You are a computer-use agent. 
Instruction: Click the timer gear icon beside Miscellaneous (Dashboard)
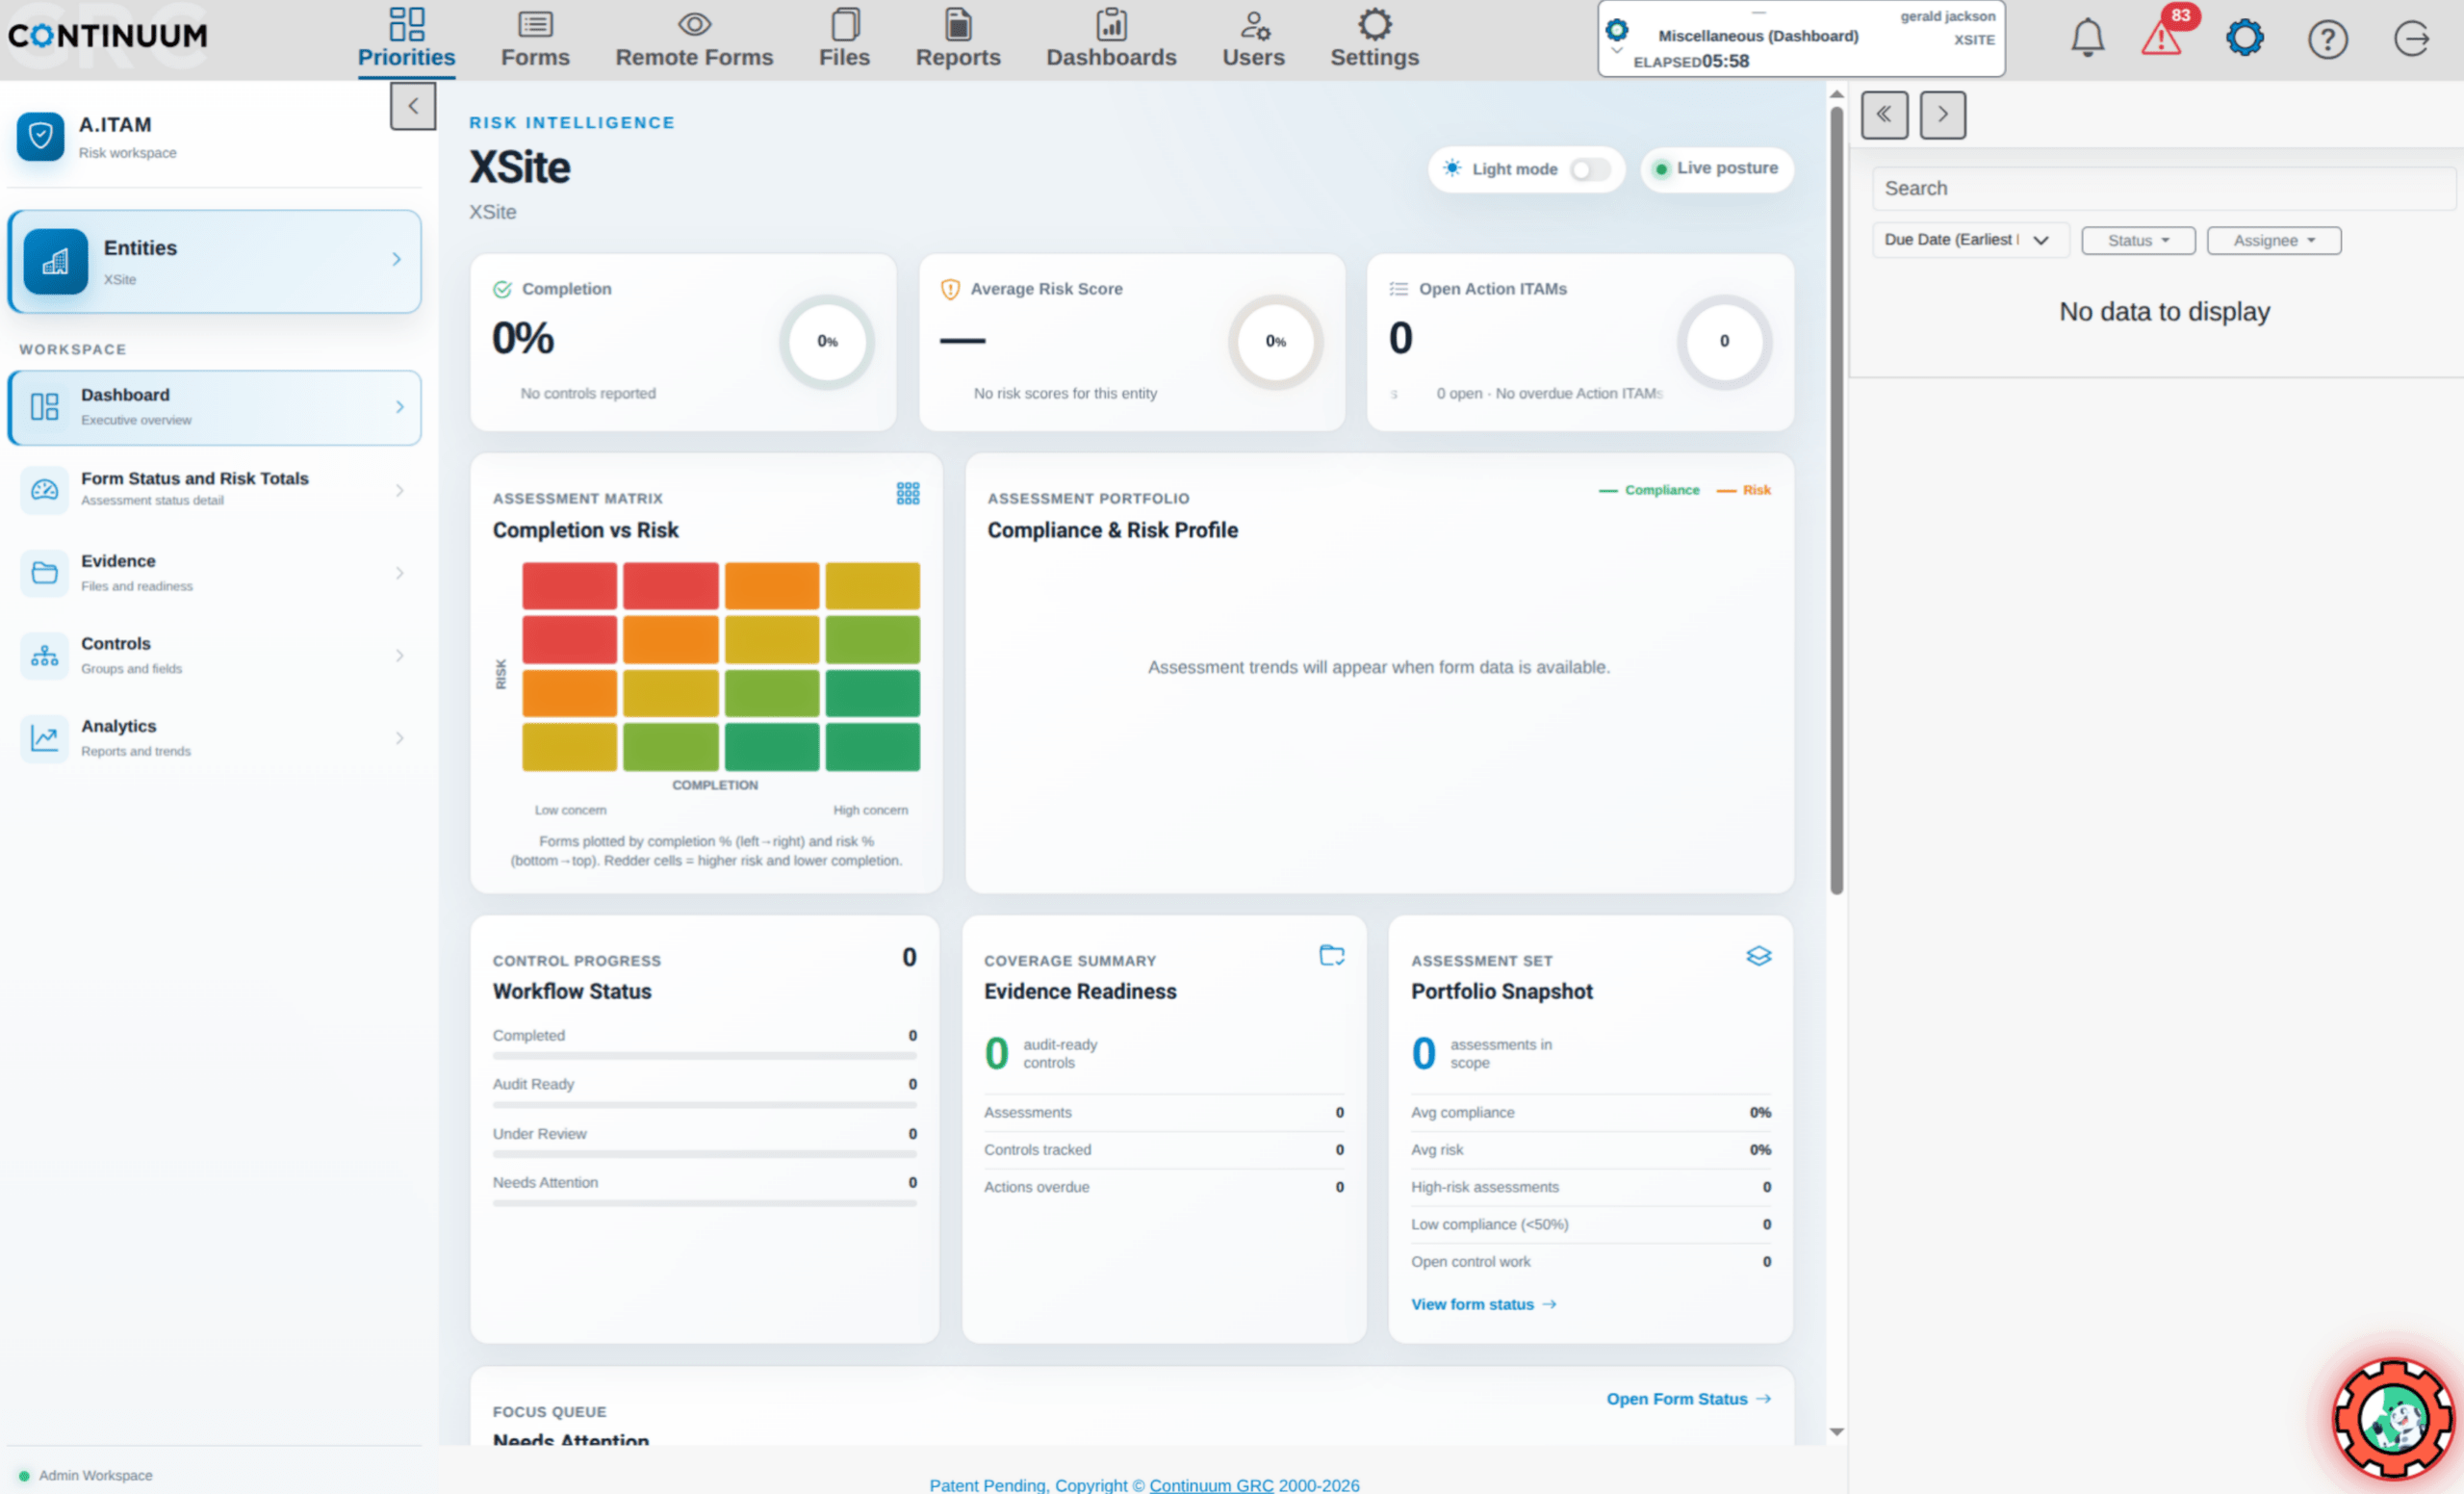click(x=1616, y=30)
